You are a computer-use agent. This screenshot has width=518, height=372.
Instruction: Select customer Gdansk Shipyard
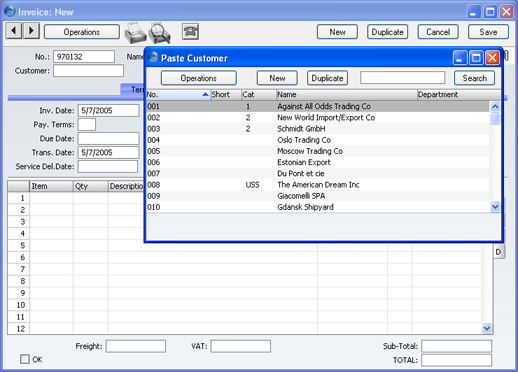(x=318, y=207)
